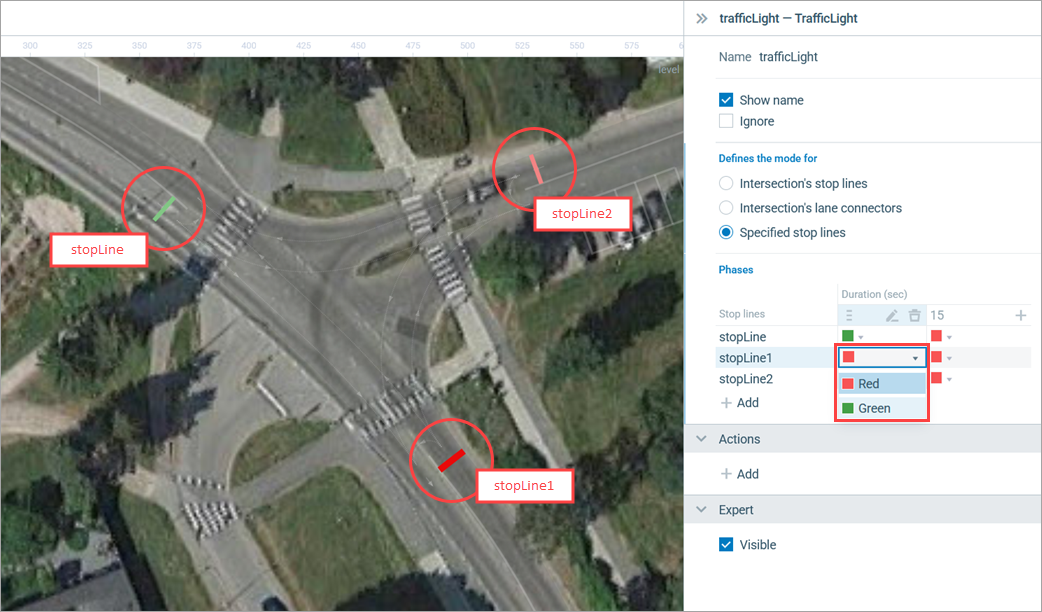The width and height of the screenshot is (1042, 612).
Task: Click the drag handle icon of first phase
Action: pyautogui.click(x=849, y=316)
